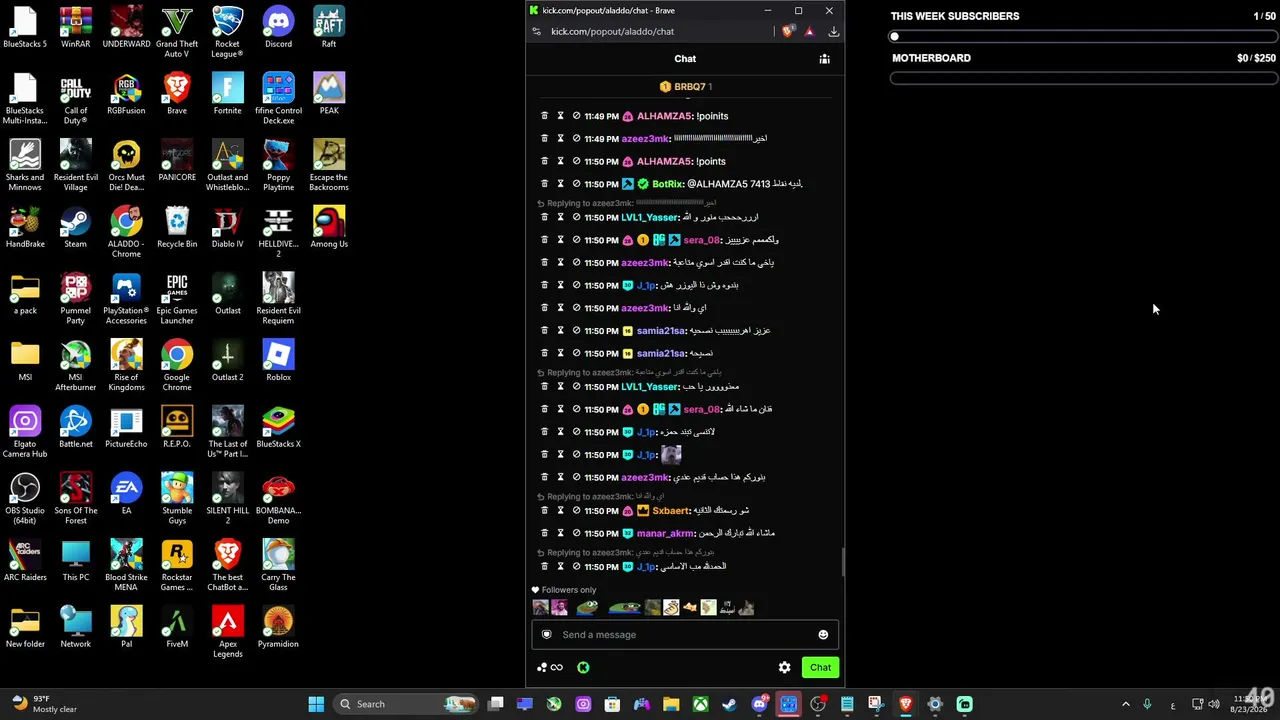Timeout BotRix using the hourglass icon
This screenshot has width=1280, height=720.
pos(560,184)
